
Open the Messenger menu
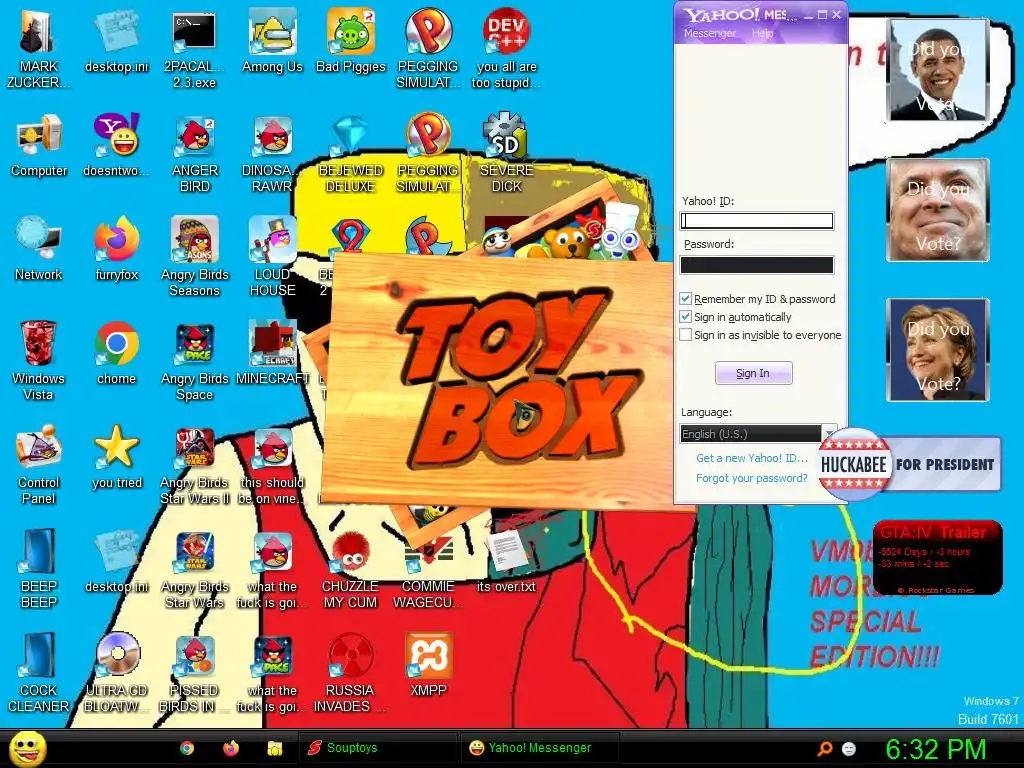coord(709,33)
